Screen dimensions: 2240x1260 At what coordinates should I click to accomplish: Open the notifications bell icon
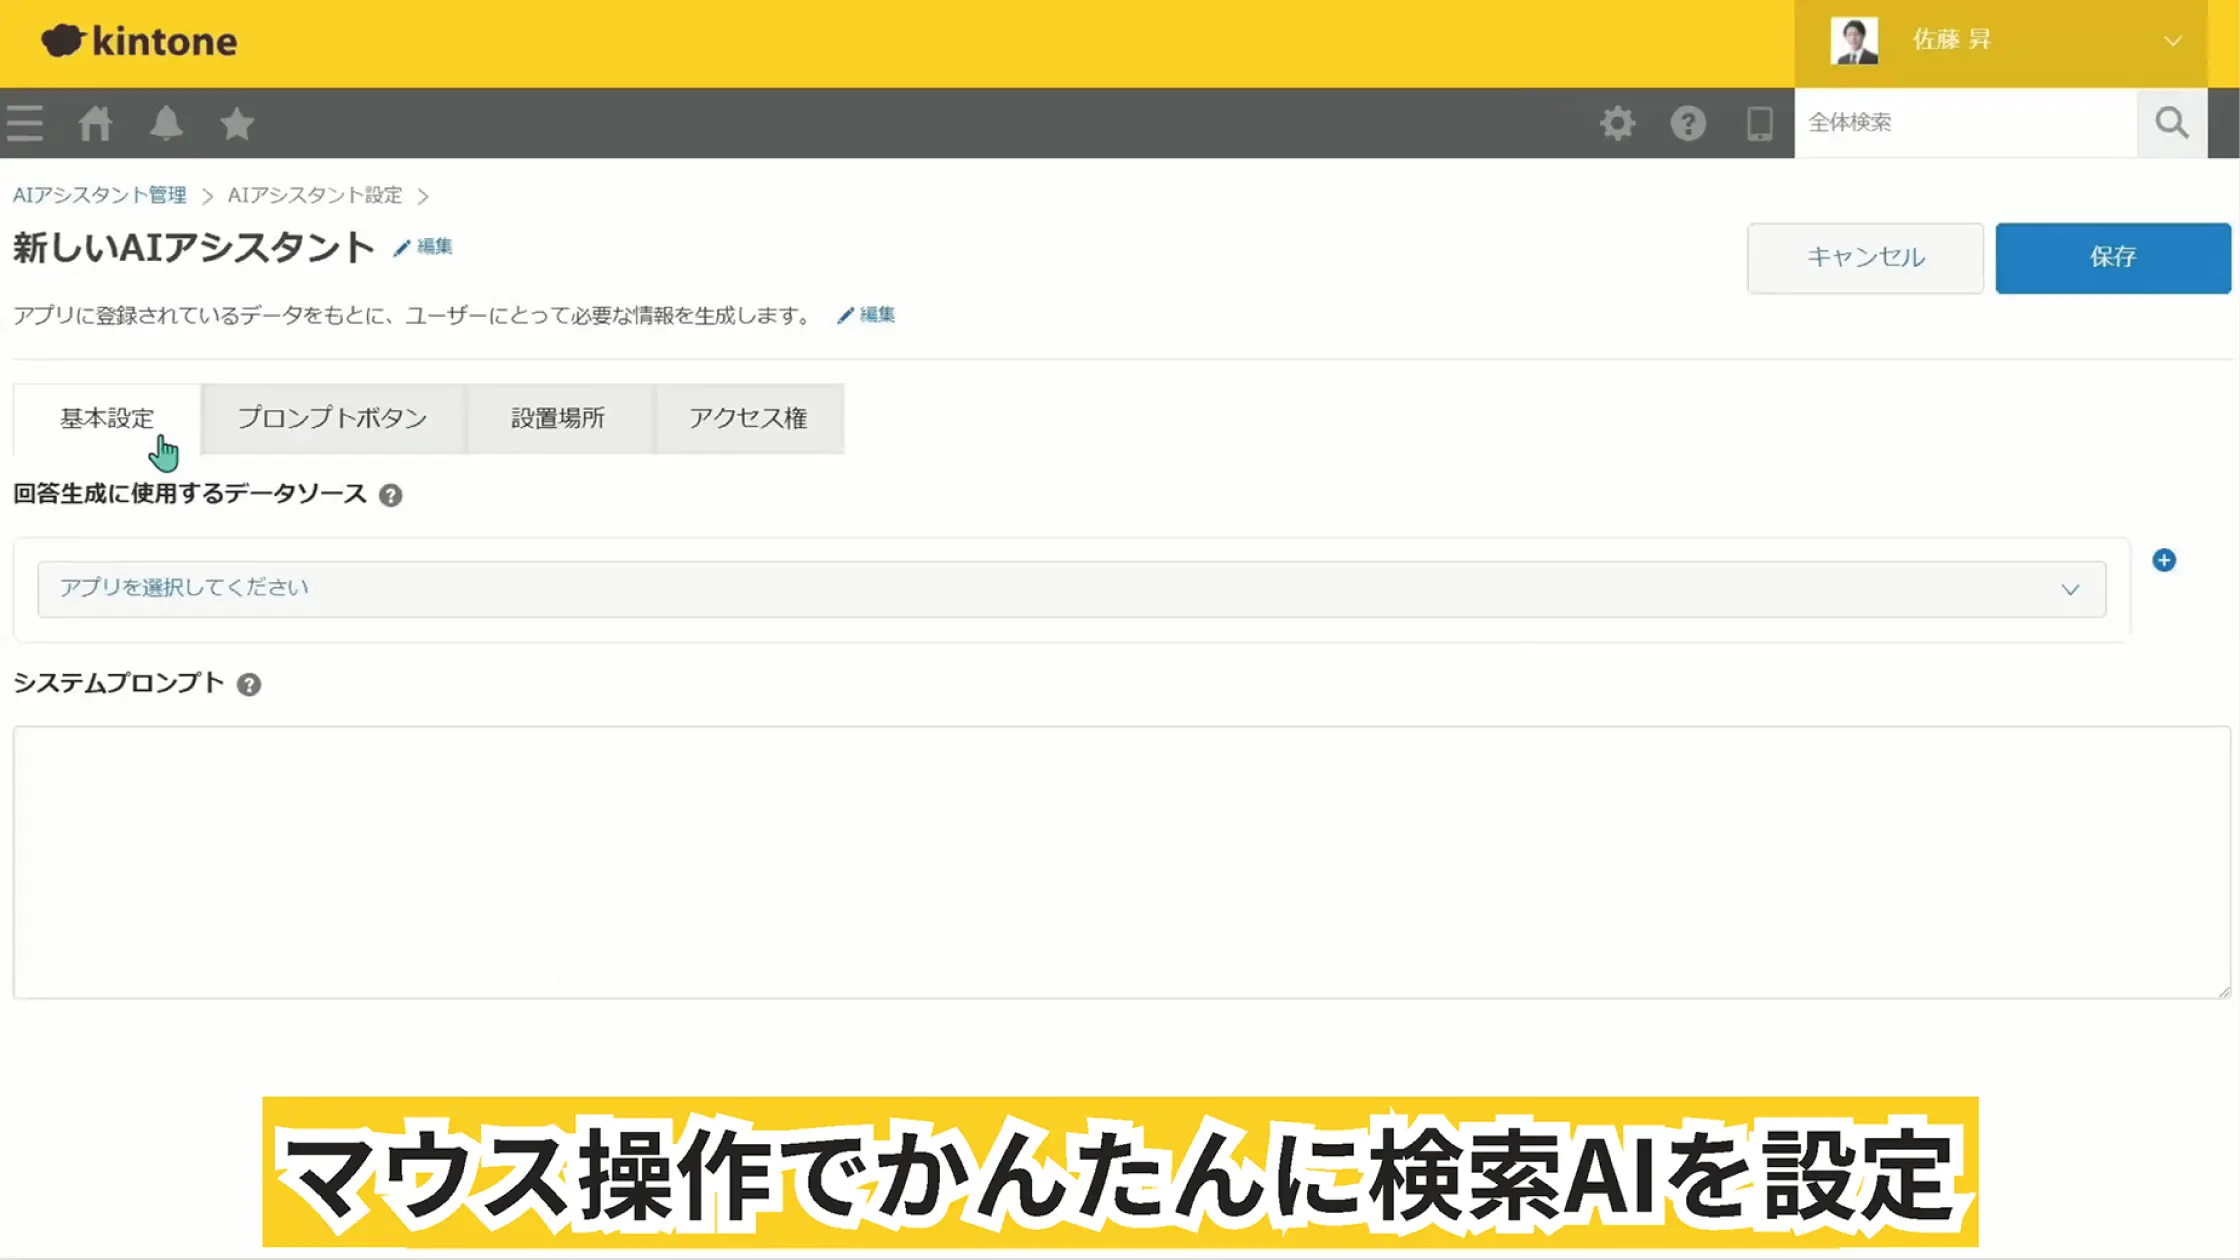pos(166,123)
